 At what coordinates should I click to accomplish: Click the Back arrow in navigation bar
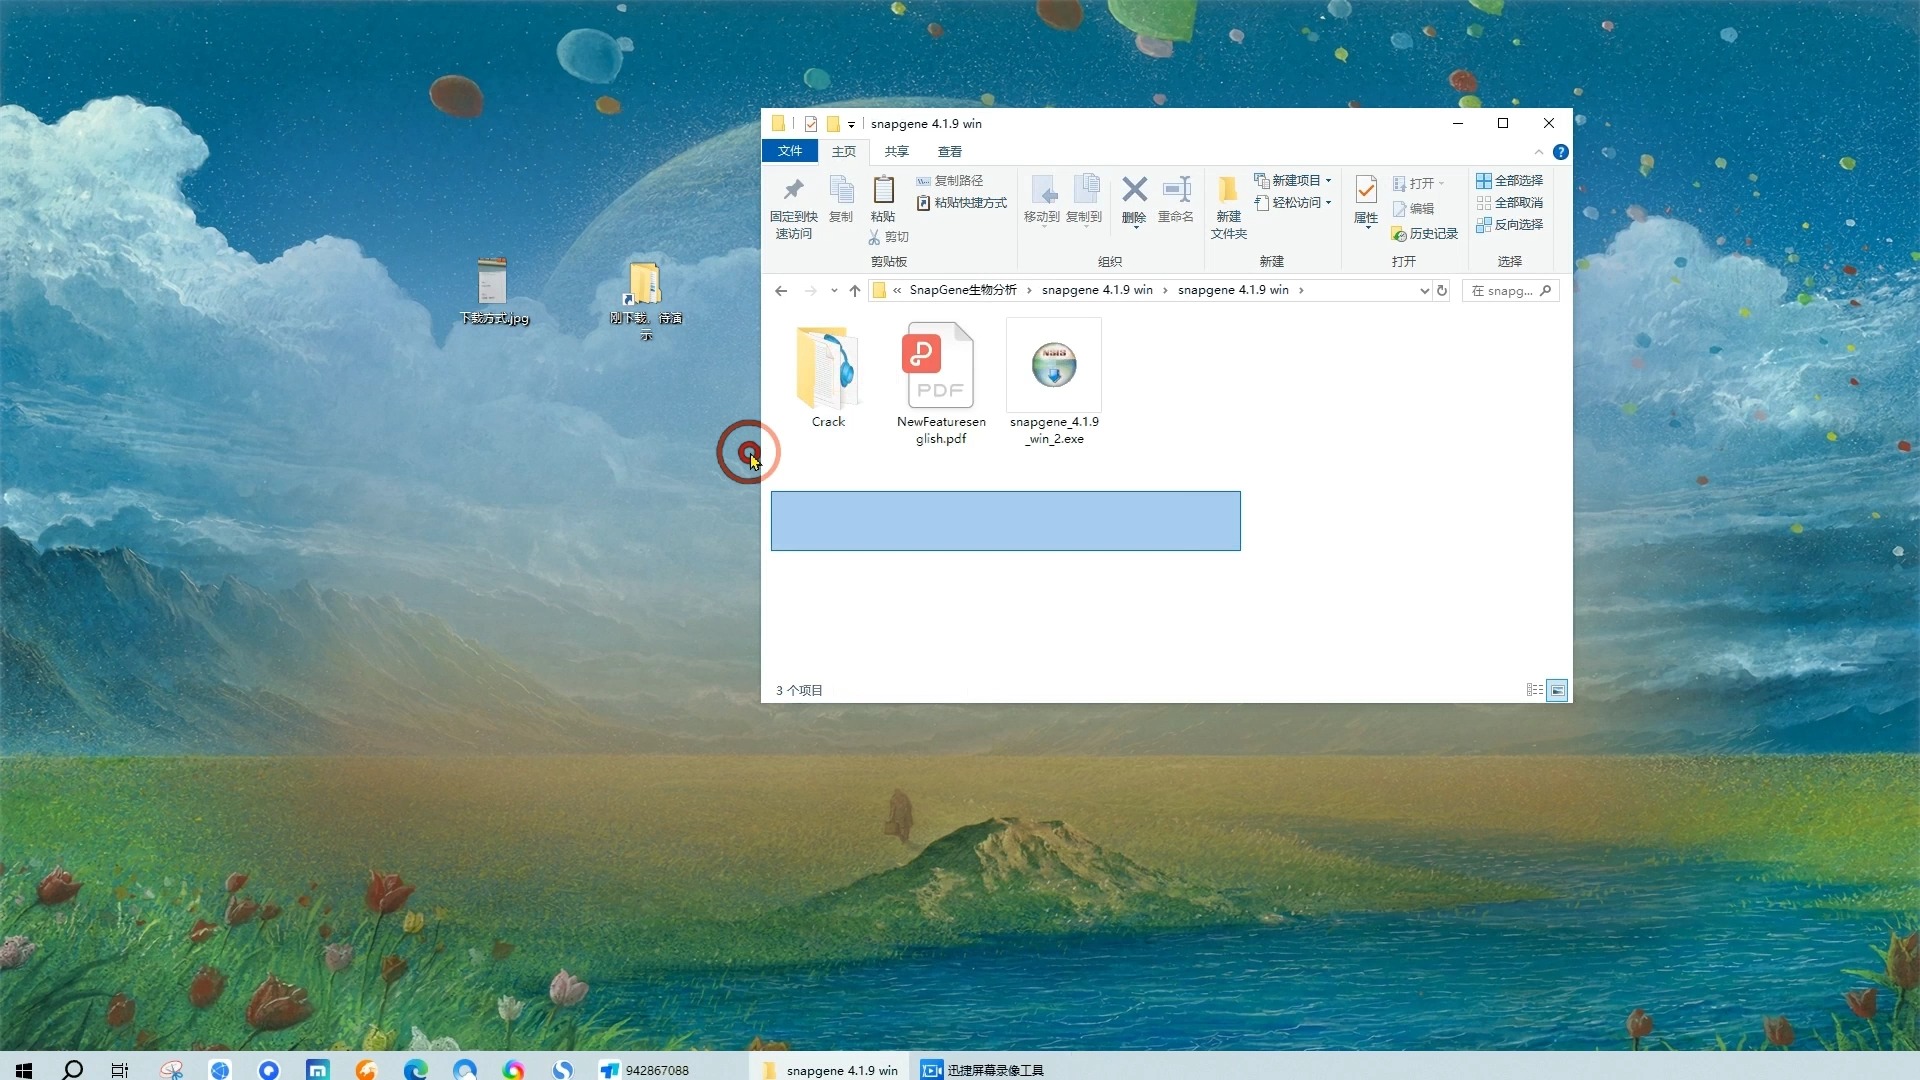pyautogui.click(x=781, y=291)
